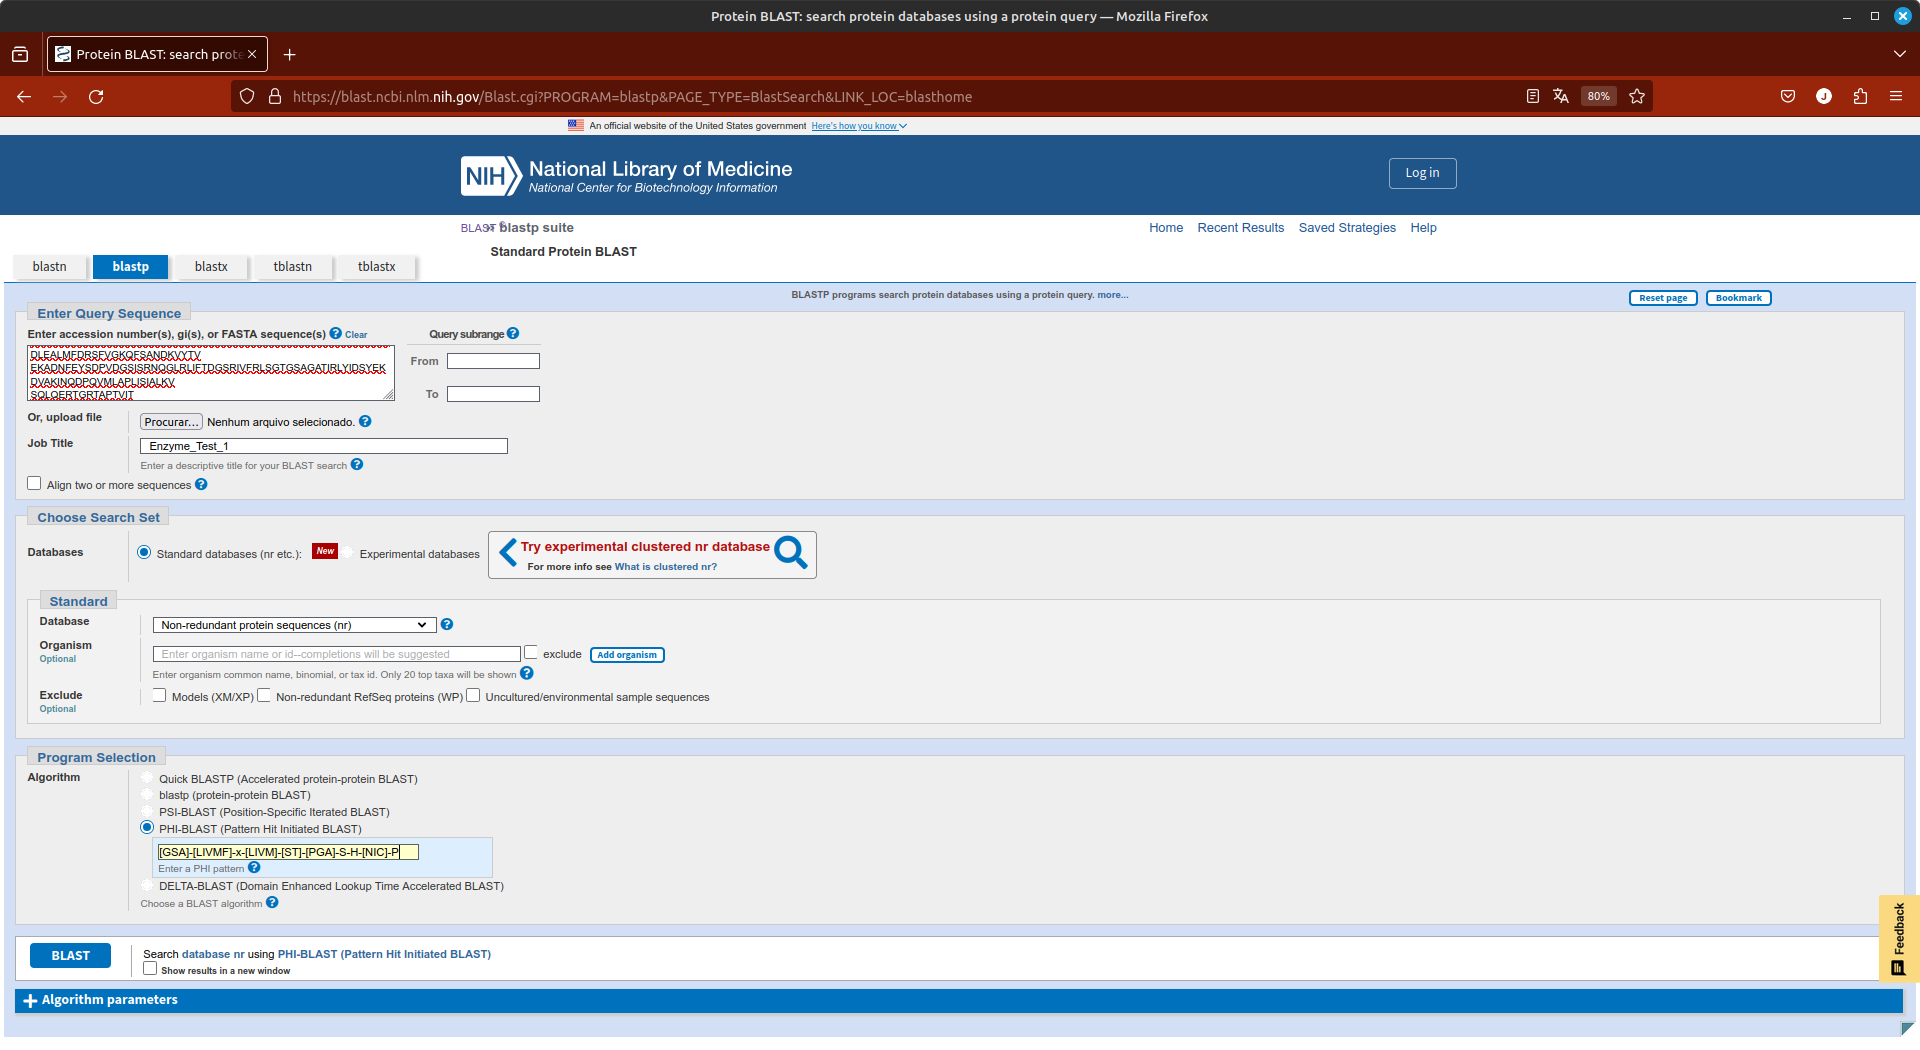
Task: Open What is clustered nr? link
Action: point(665,567)
